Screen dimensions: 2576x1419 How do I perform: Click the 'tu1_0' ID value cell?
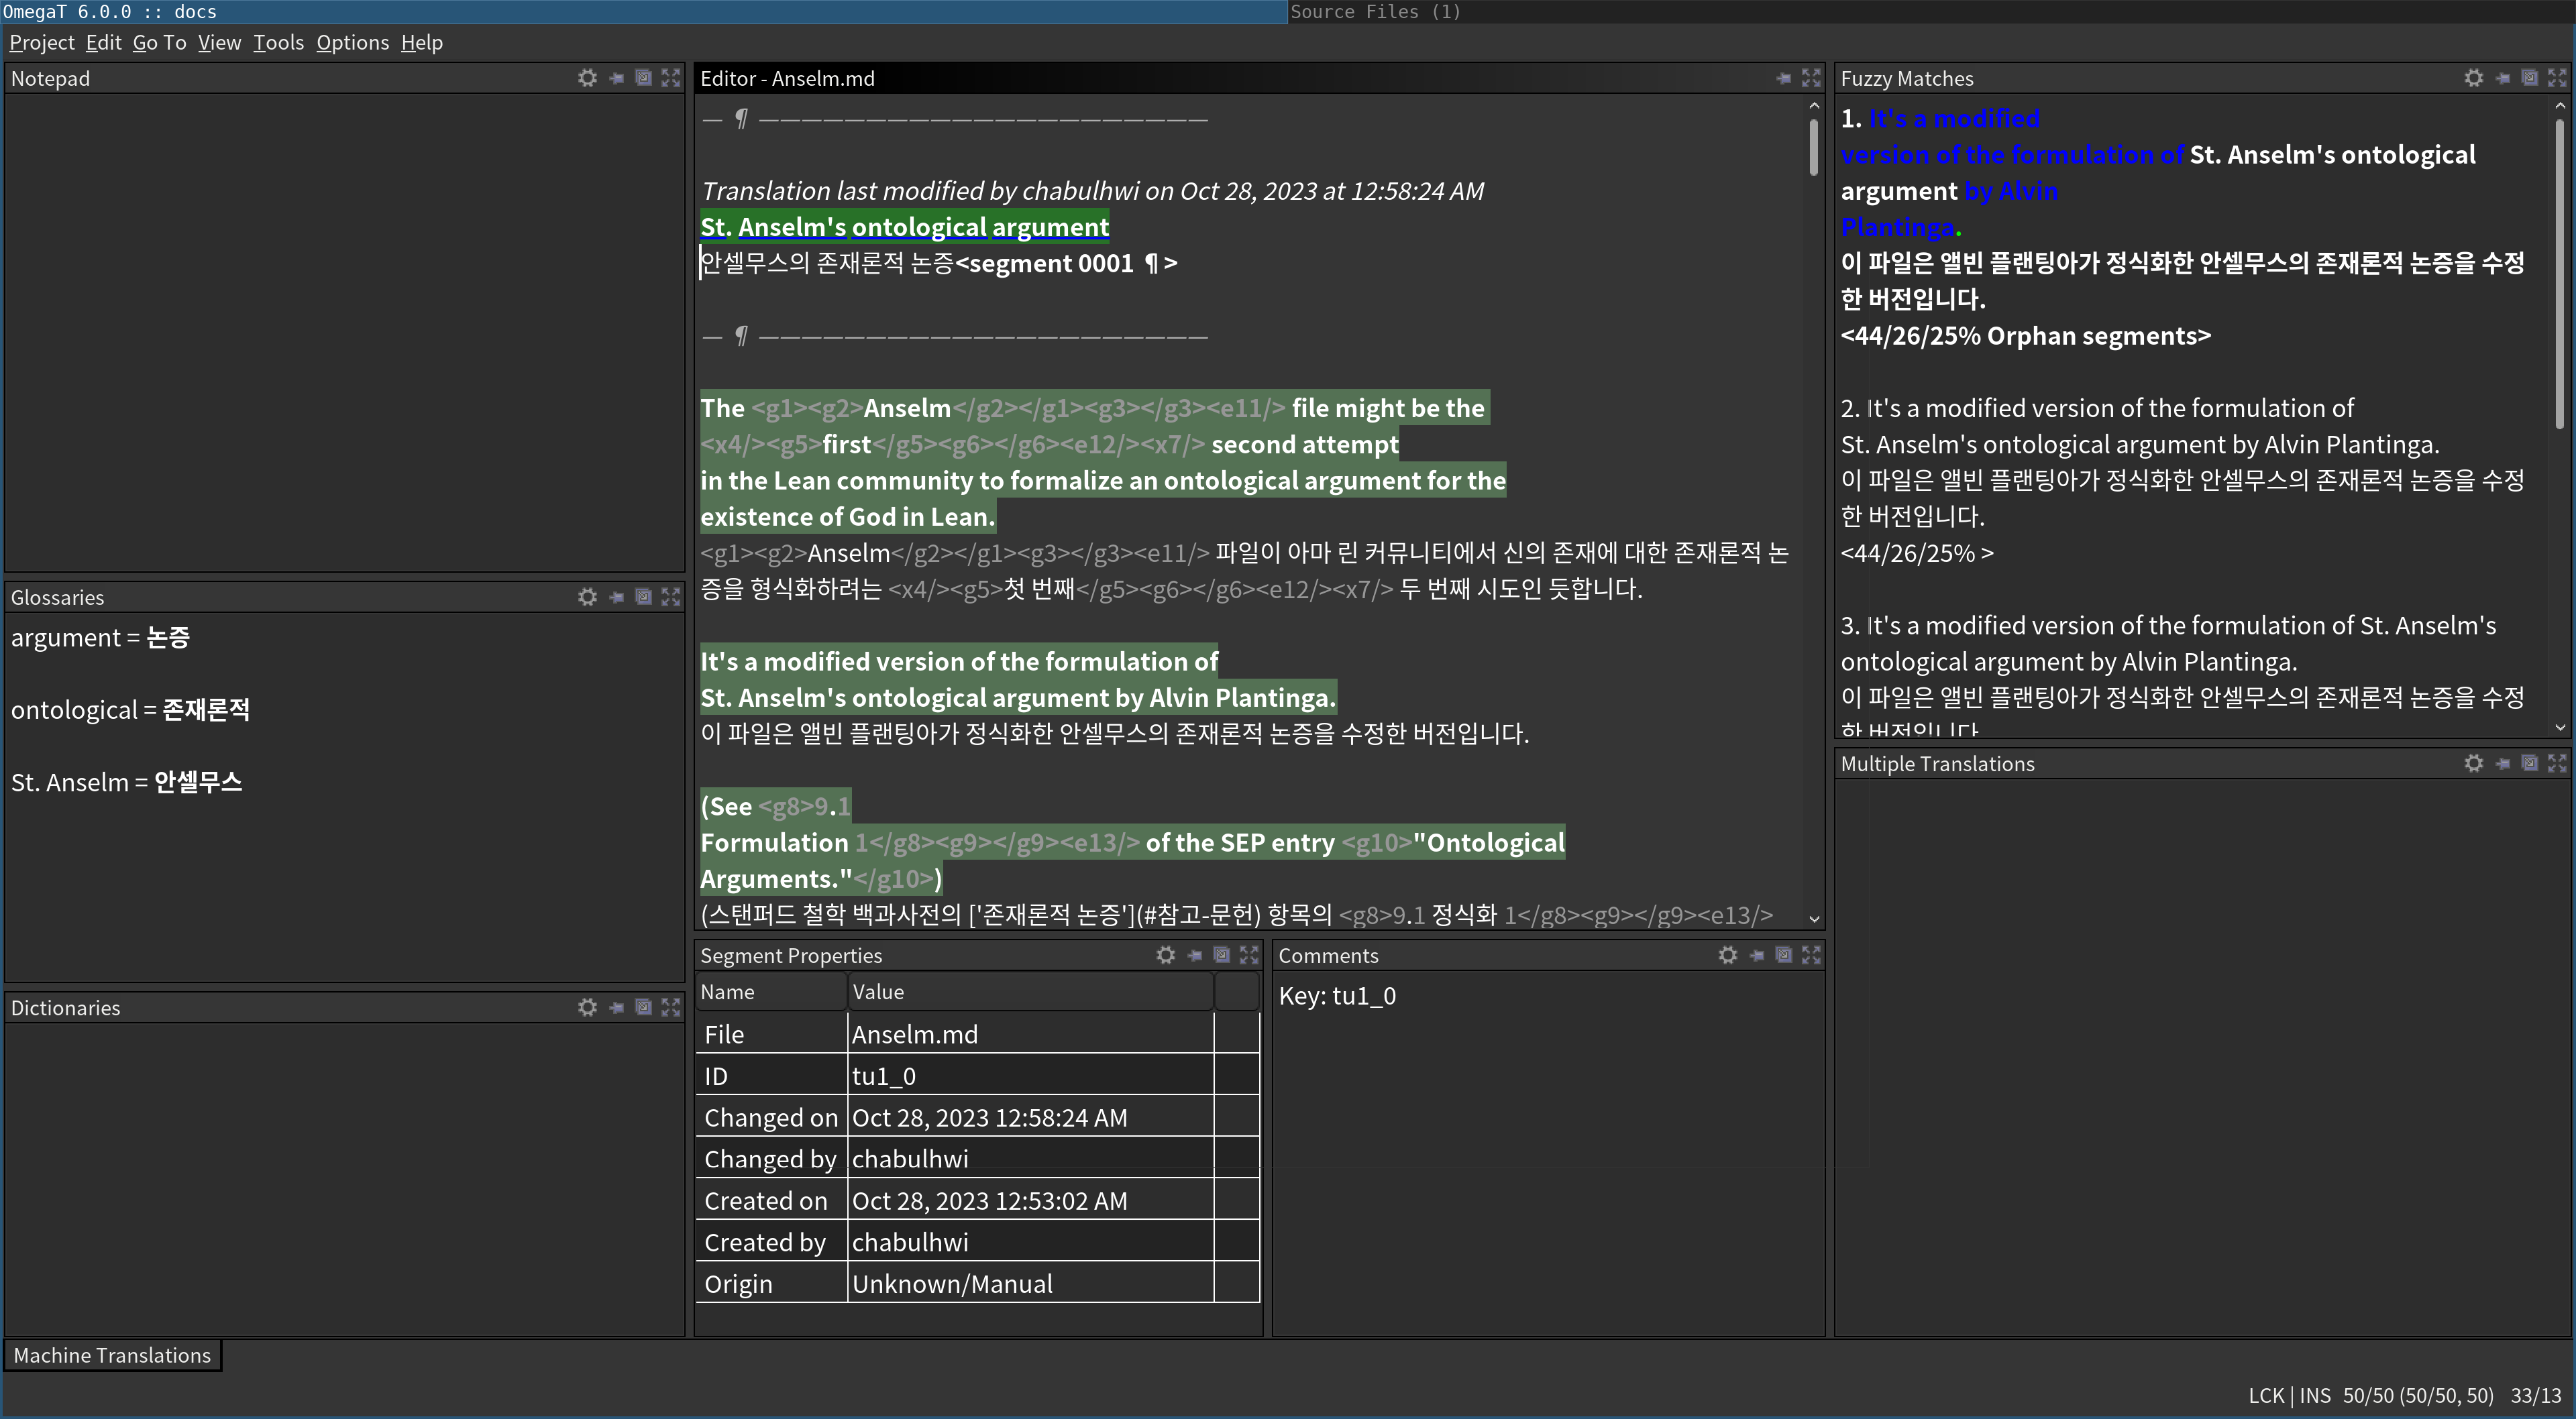1030,1076
